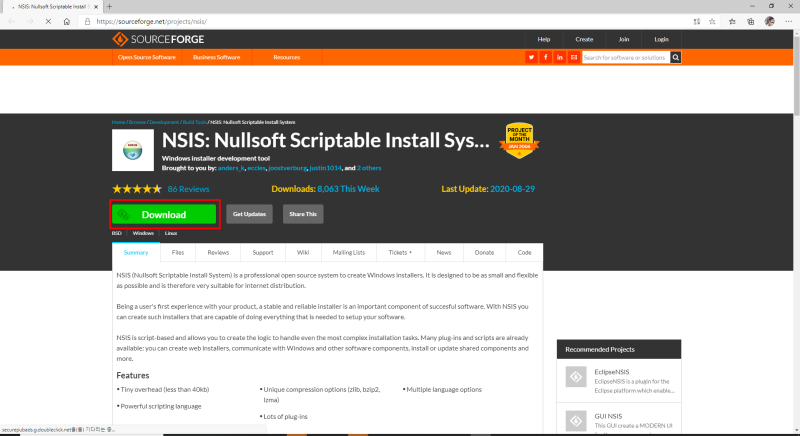Switch to the Wiki tab
800x436 pixels.
click(x=303, y=252)
